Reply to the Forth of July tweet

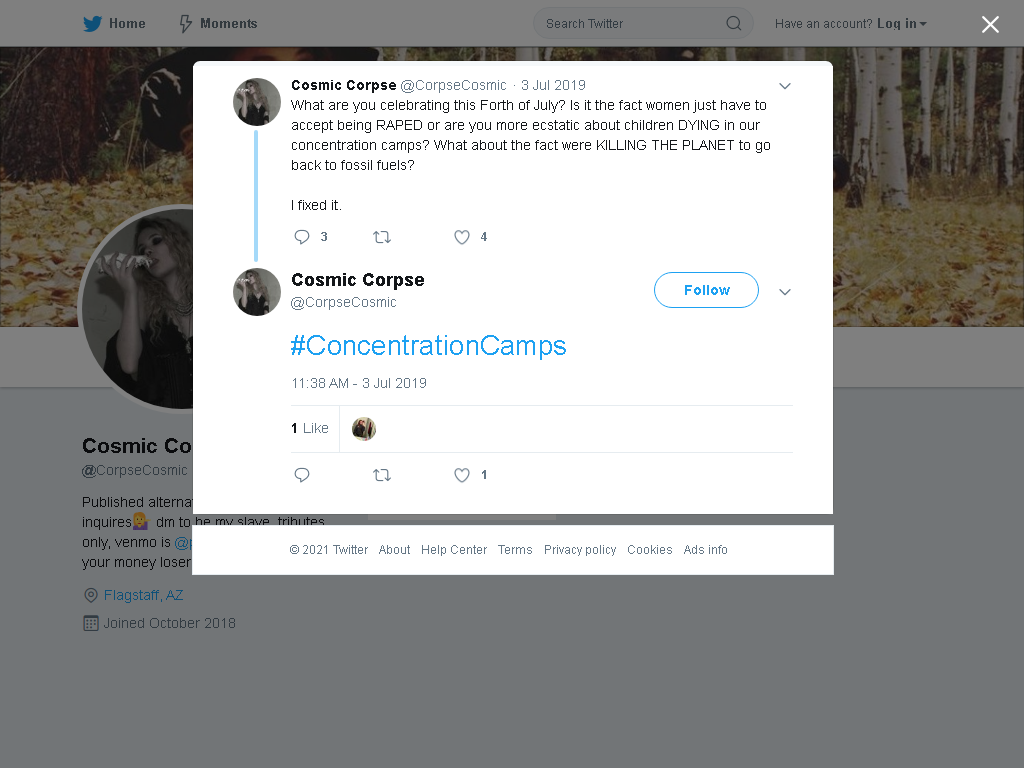point(301,237)
